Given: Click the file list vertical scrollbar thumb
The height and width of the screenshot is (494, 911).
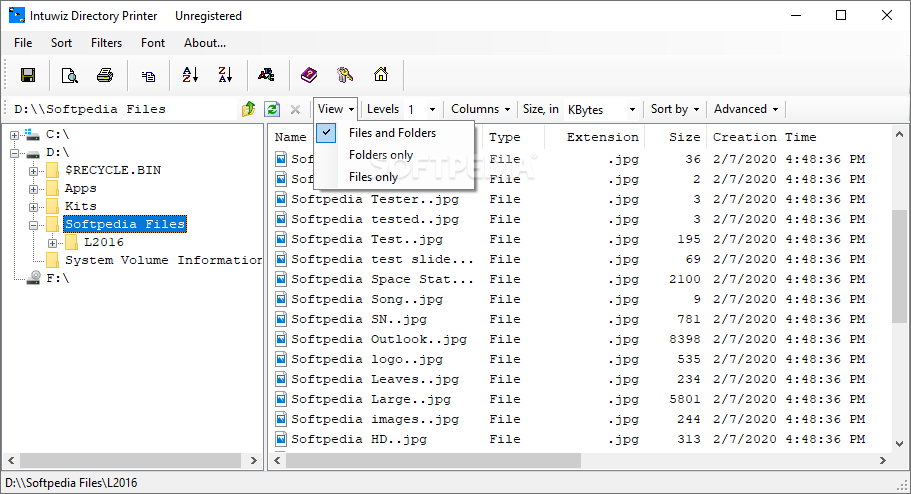Looking at the screenshot, I should coord(899,266).
